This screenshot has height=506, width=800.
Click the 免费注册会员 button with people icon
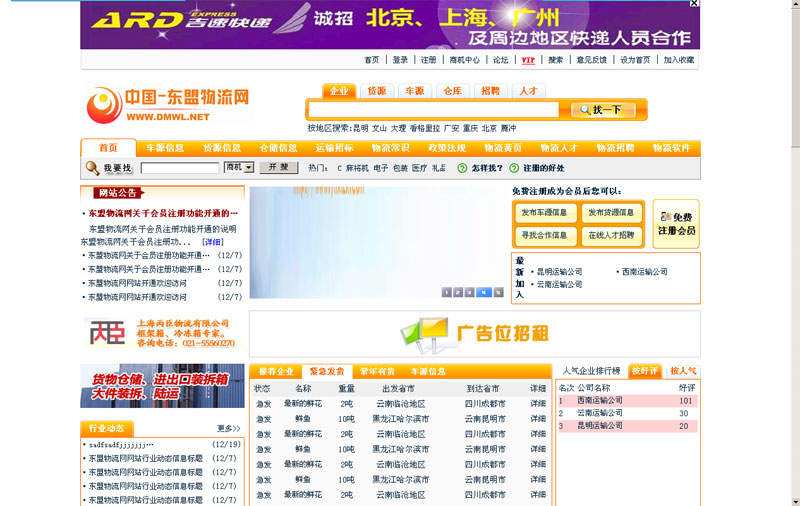[x=676, y=224]
